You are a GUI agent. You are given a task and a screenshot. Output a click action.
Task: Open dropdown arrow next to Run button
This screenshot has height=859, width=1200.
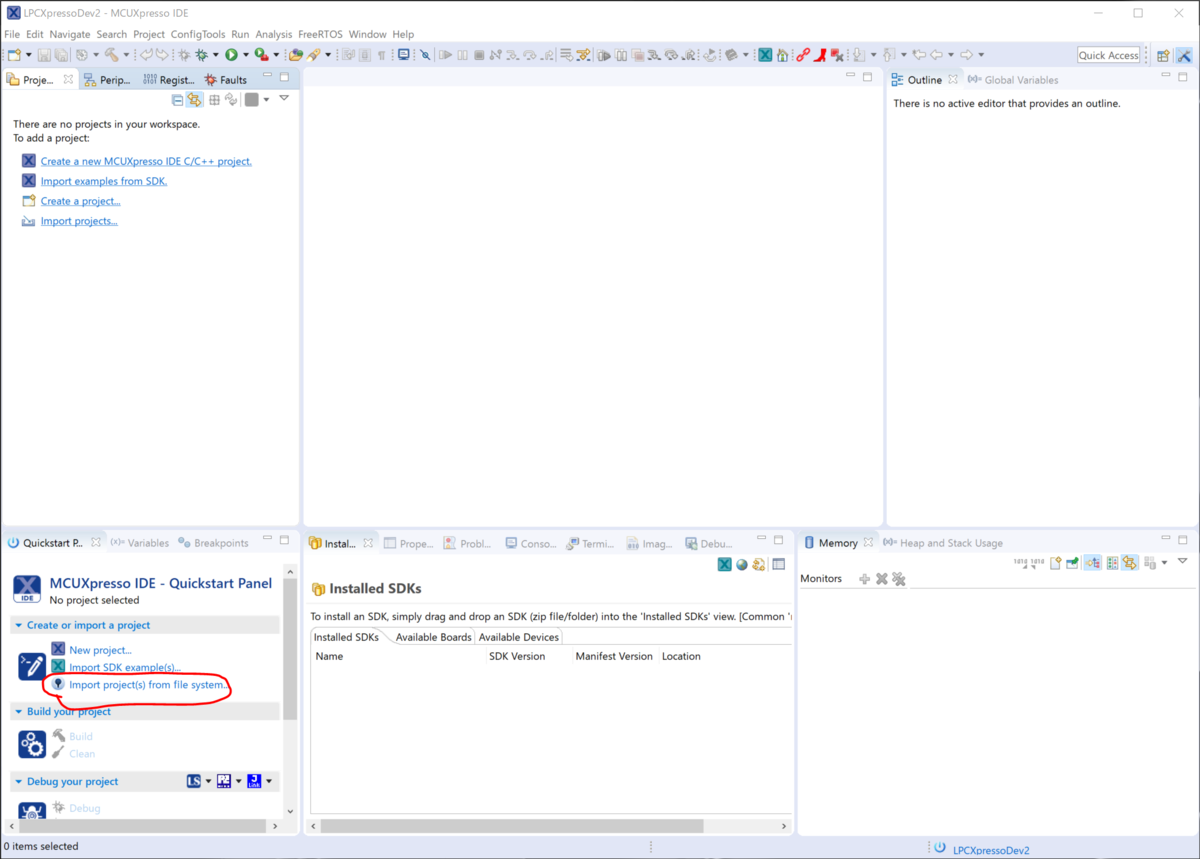[x=246, y=55]
